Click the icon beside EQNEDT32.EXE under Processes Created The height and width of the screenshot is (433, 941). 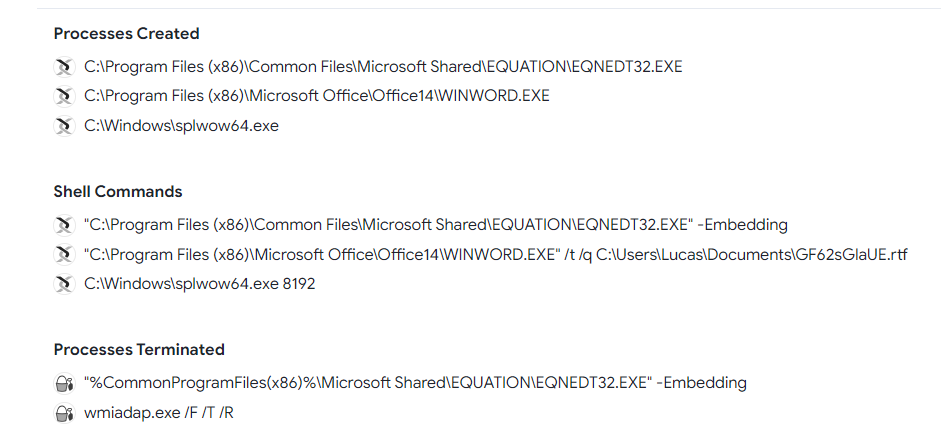[64, 67]
